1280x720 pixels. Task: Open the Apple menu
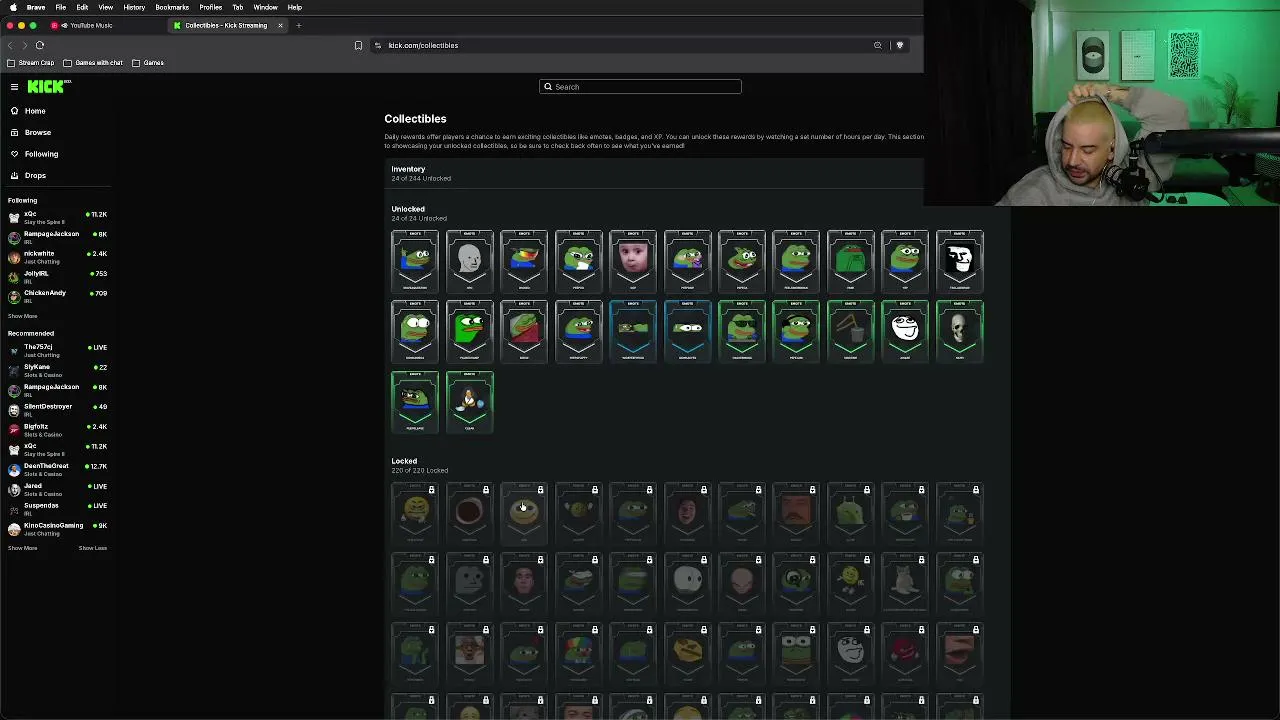coord(13,7)
